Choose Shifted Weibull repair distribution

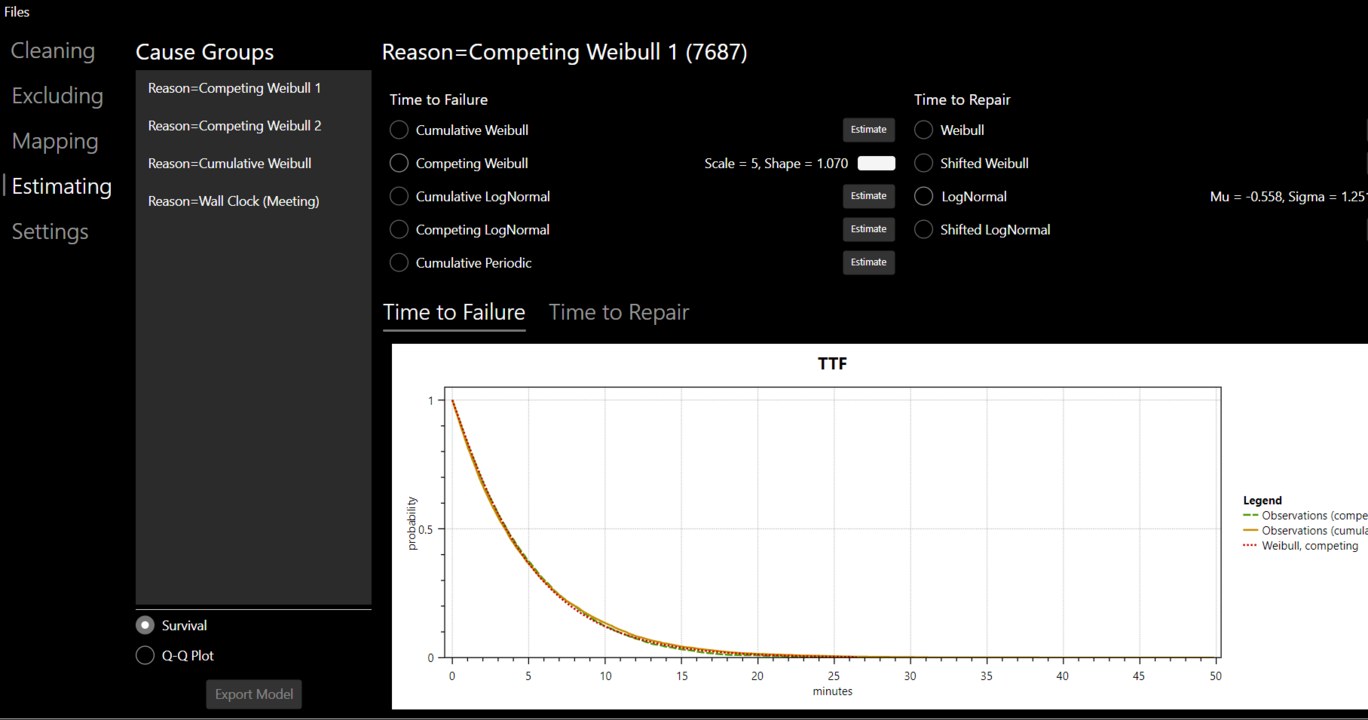click(924, 163)
